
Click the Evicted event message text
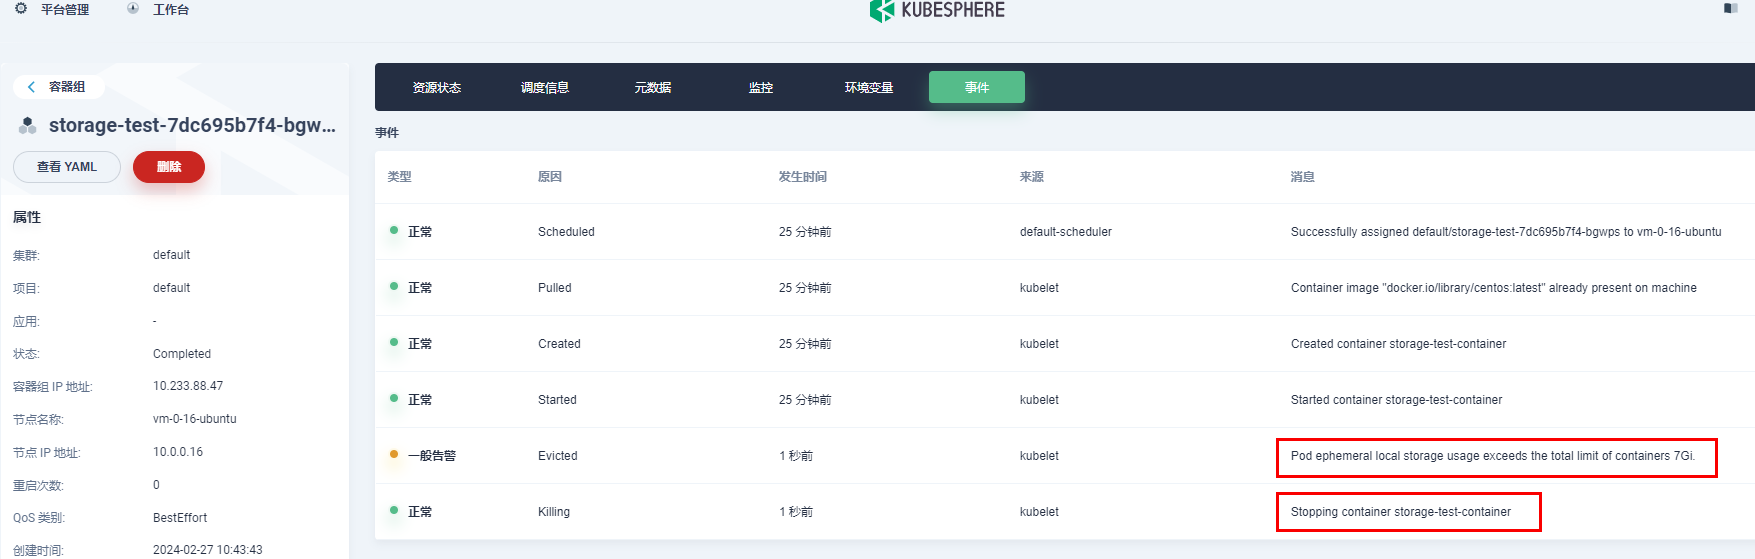pos(1492,456)
